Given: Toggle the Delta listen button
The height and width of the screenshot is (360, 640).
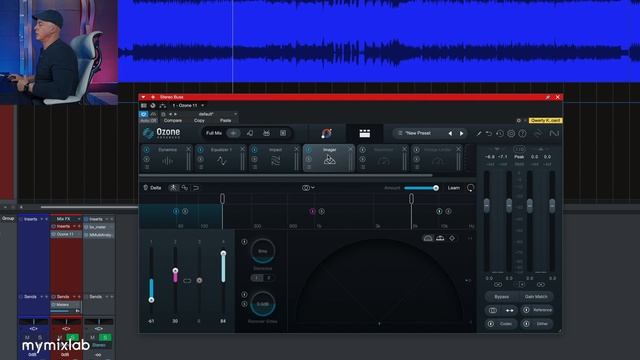Looking at the screenshot, I should pos(152,188).
